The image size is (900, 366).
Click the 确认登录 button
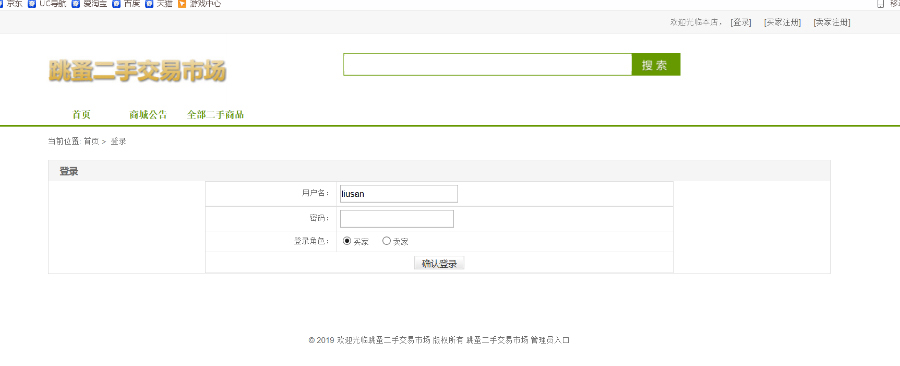439,264
